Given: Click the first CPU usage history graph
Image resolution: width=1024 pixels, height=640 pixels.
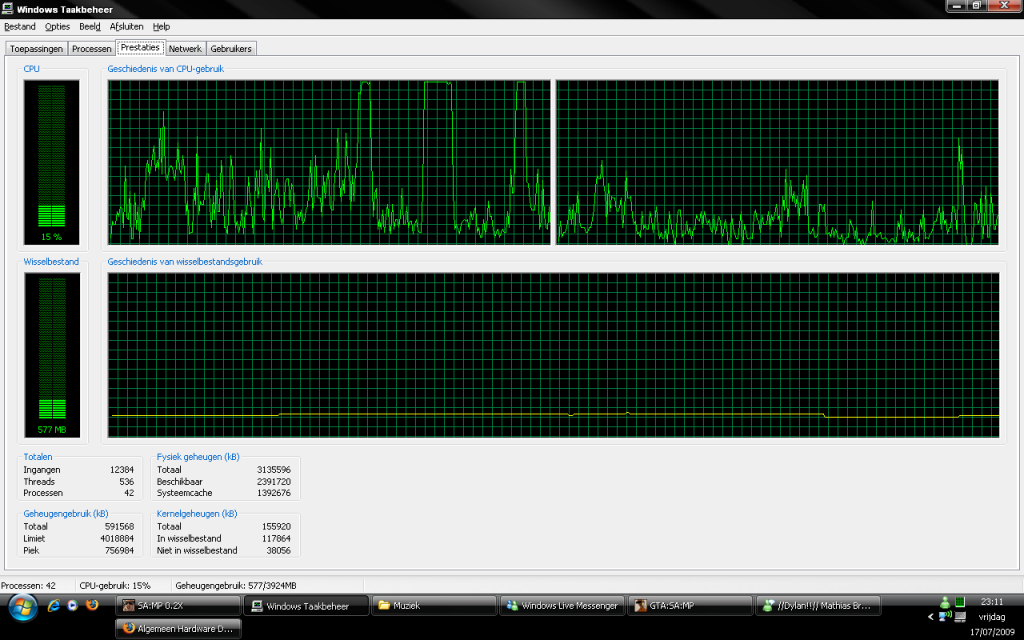Looking at the screenshot, I should coord(329,163).
